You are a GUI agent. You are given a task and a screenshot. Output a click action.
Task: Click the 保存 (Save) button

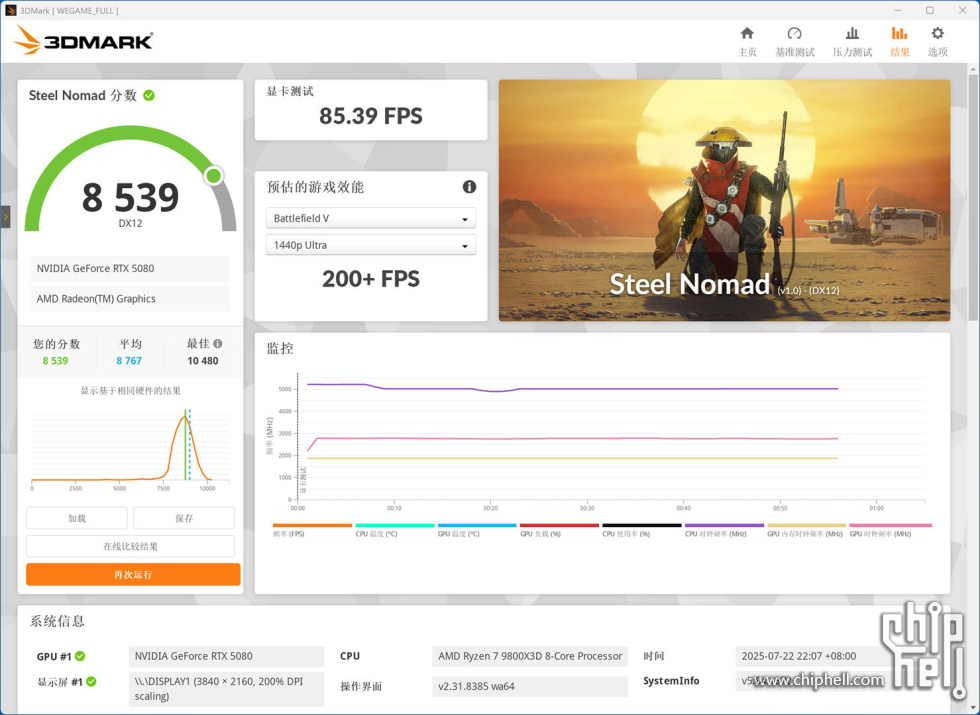tap(184, 518)
